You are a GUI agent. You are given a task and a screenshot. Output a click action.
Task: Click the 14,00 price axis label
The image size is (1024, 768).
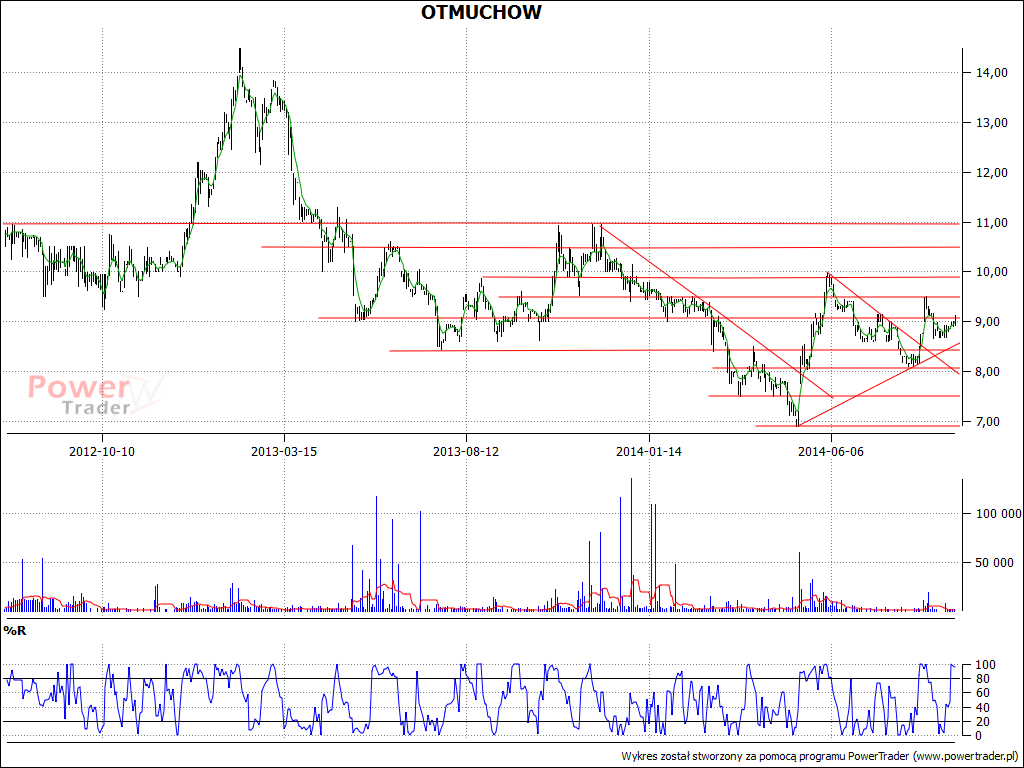pyautogui.click(x=991, y=73)
